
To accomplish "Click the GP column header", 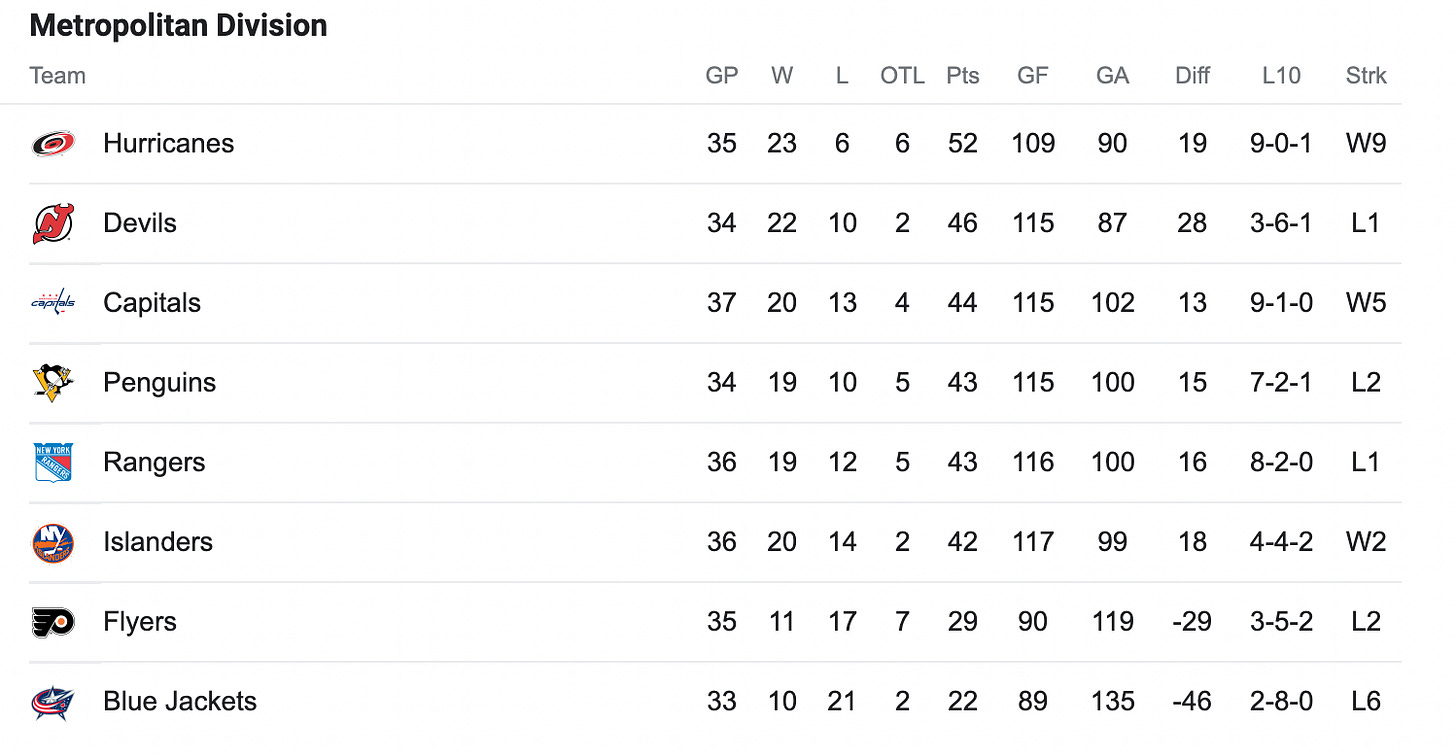I will tap(722, 76).
